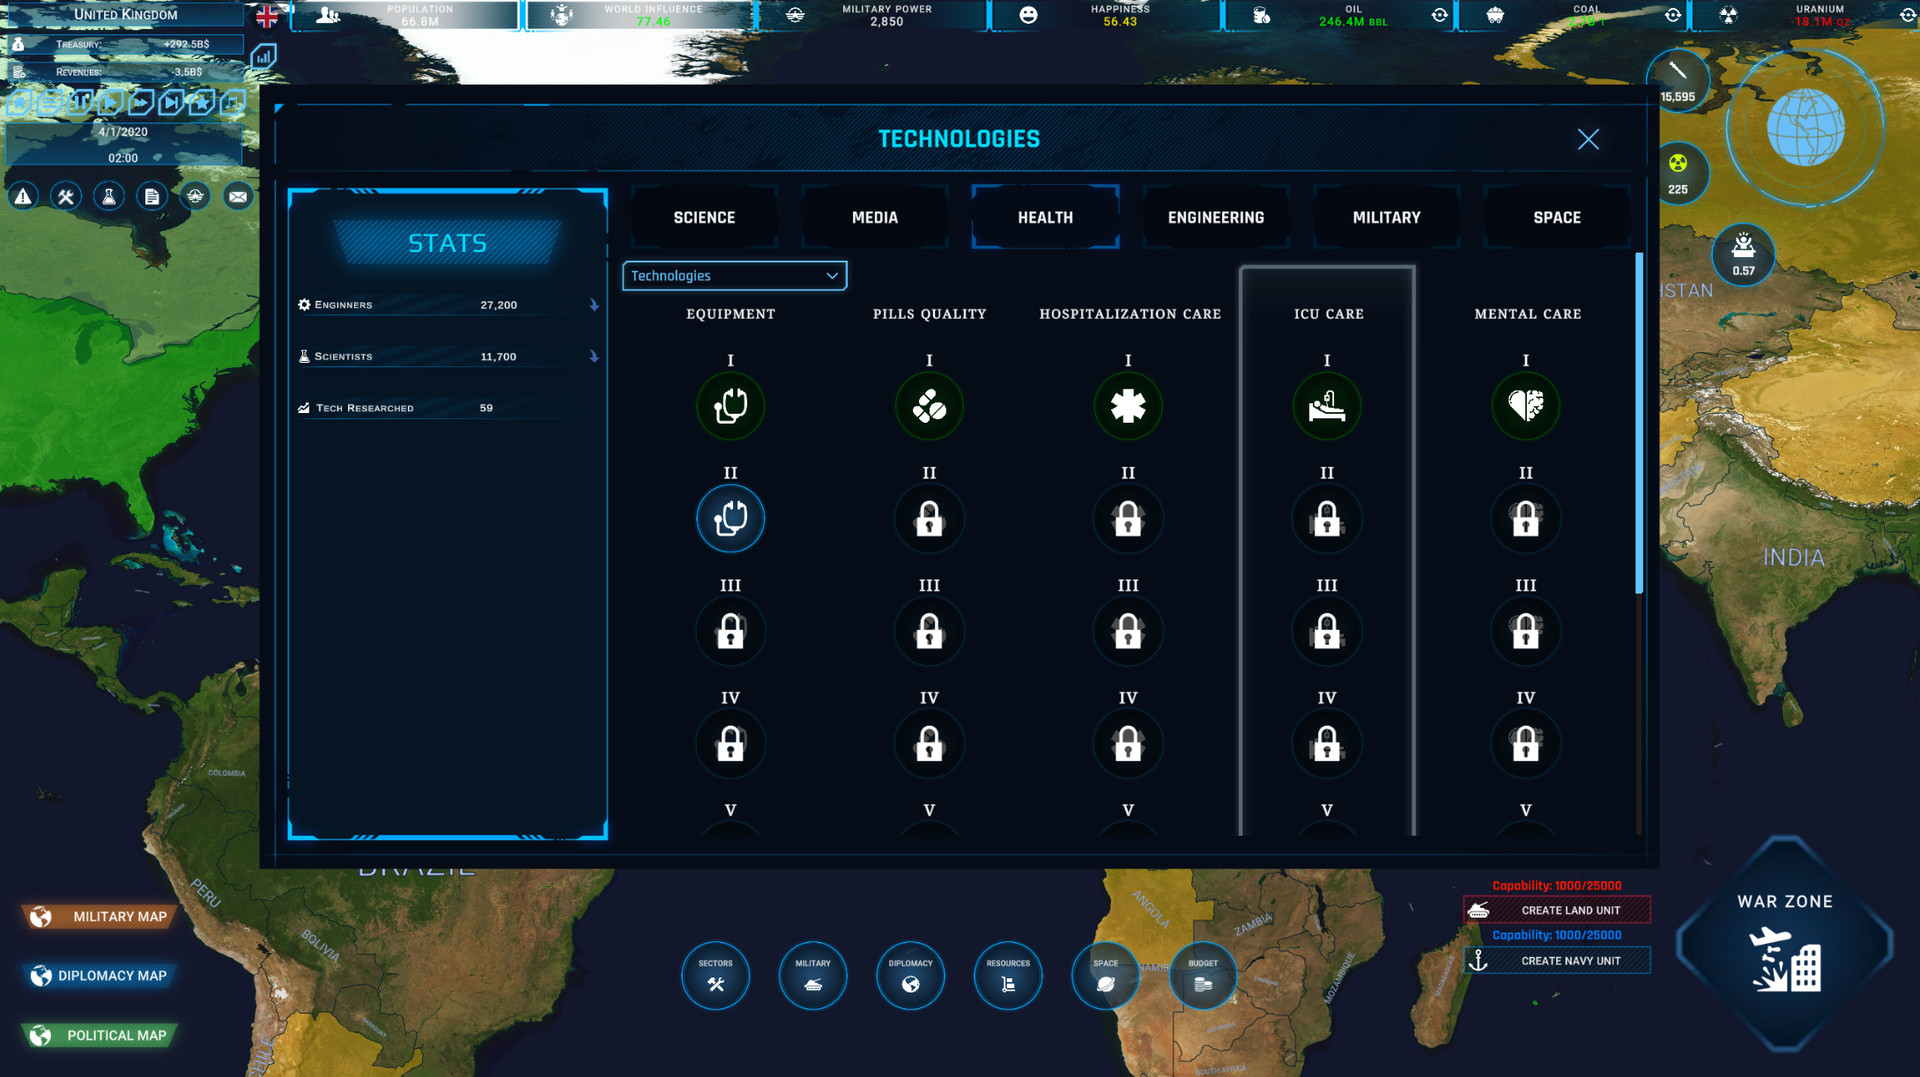This screenshot has height=1077, width=1920.
Task: Switch to the Engineering tab
Action: [x=1215, y=217]
